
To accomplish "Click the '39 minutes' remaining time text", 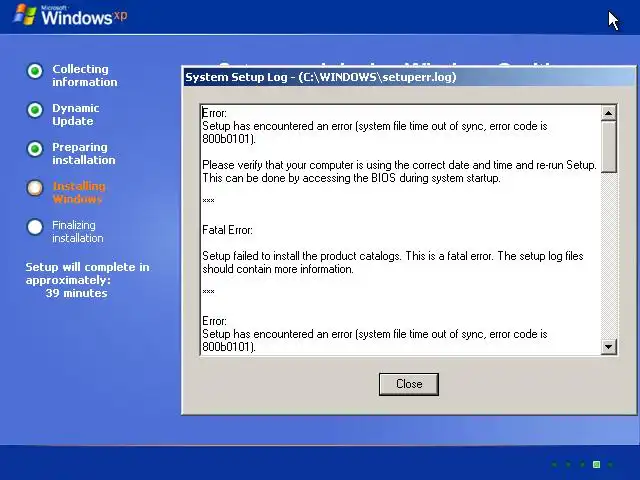I will pos(76,293).
